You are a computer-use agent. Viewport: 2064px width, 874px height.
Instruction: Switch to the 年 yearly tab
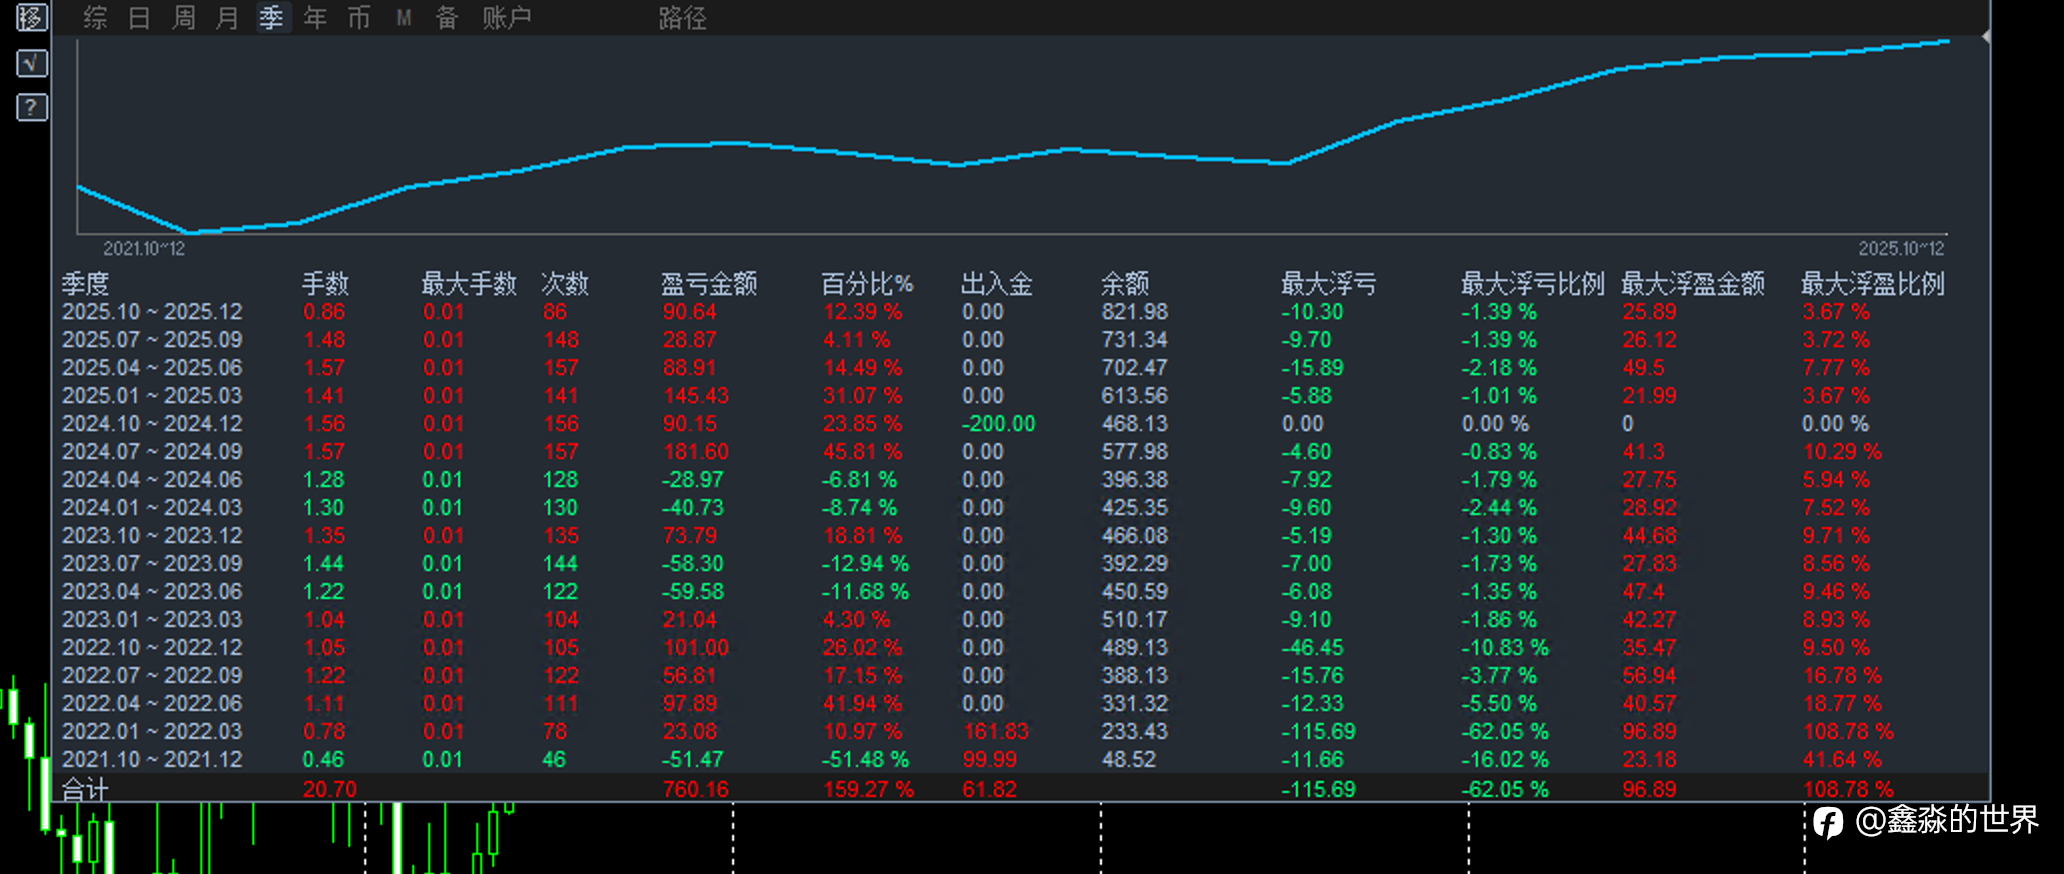tap(315, 18)
